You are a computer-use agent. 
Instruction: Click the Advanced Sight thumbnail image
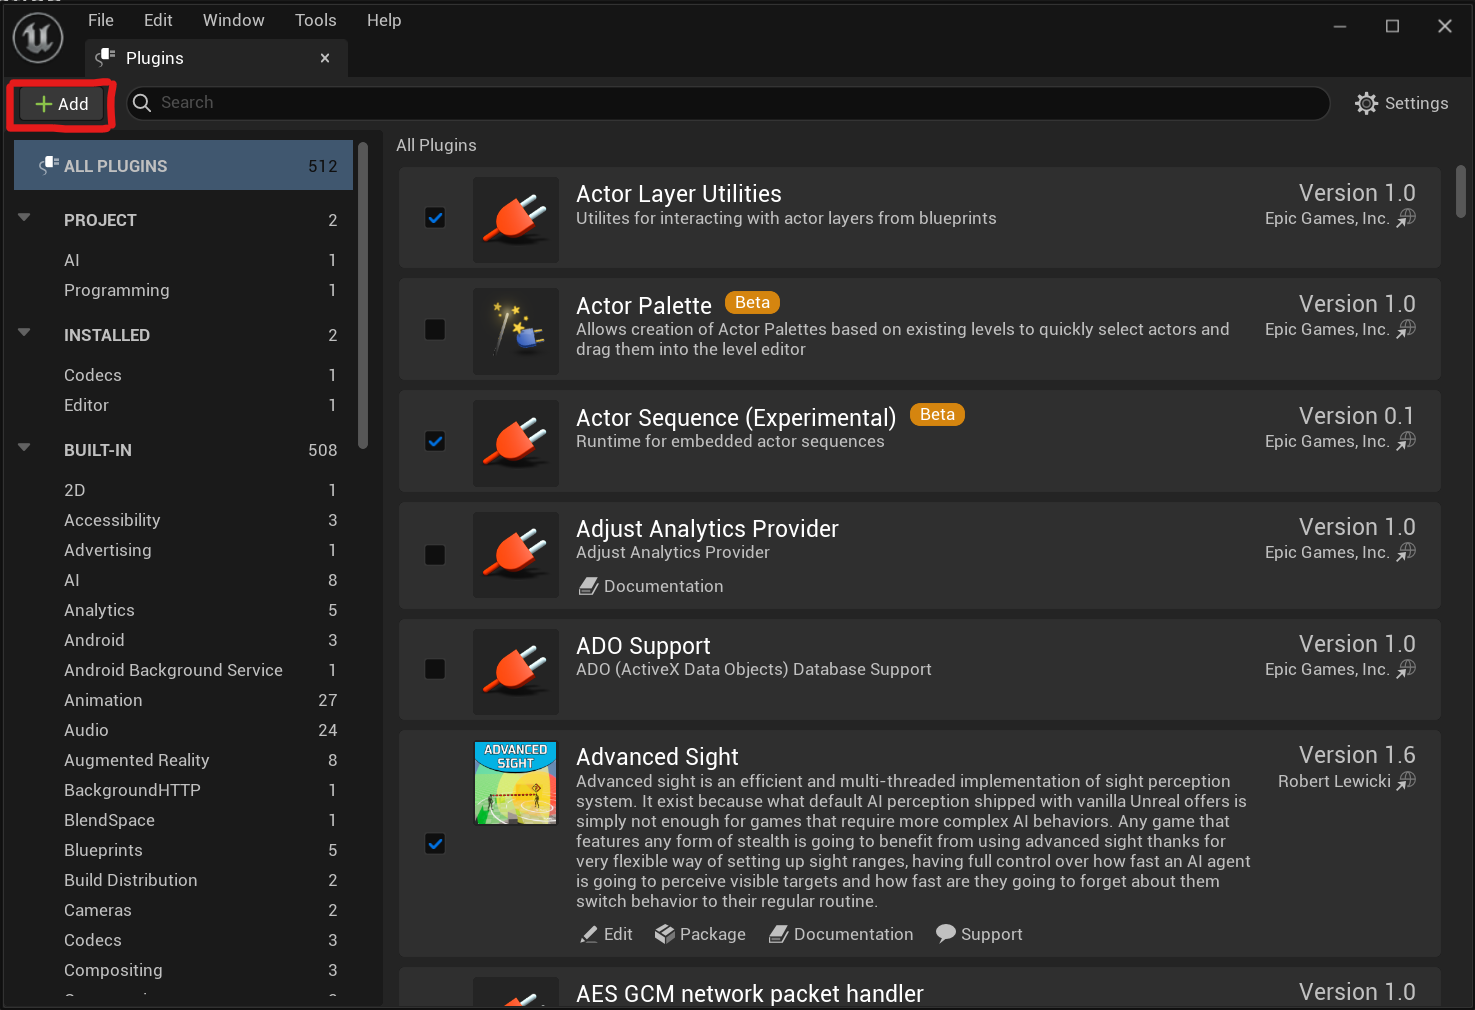[x=516, y=782]
